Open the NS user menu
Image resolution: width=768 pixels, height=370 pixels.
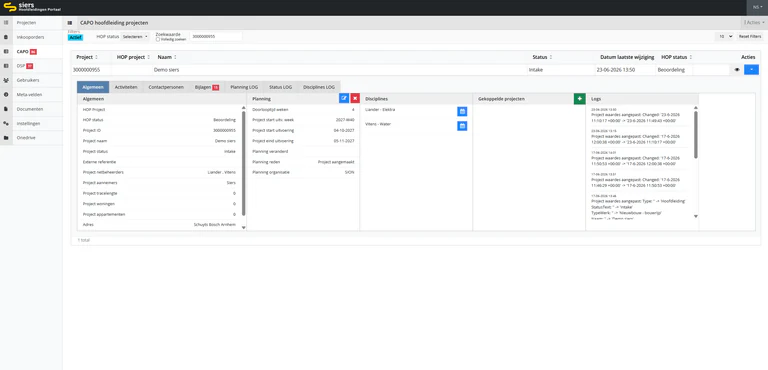758,7
